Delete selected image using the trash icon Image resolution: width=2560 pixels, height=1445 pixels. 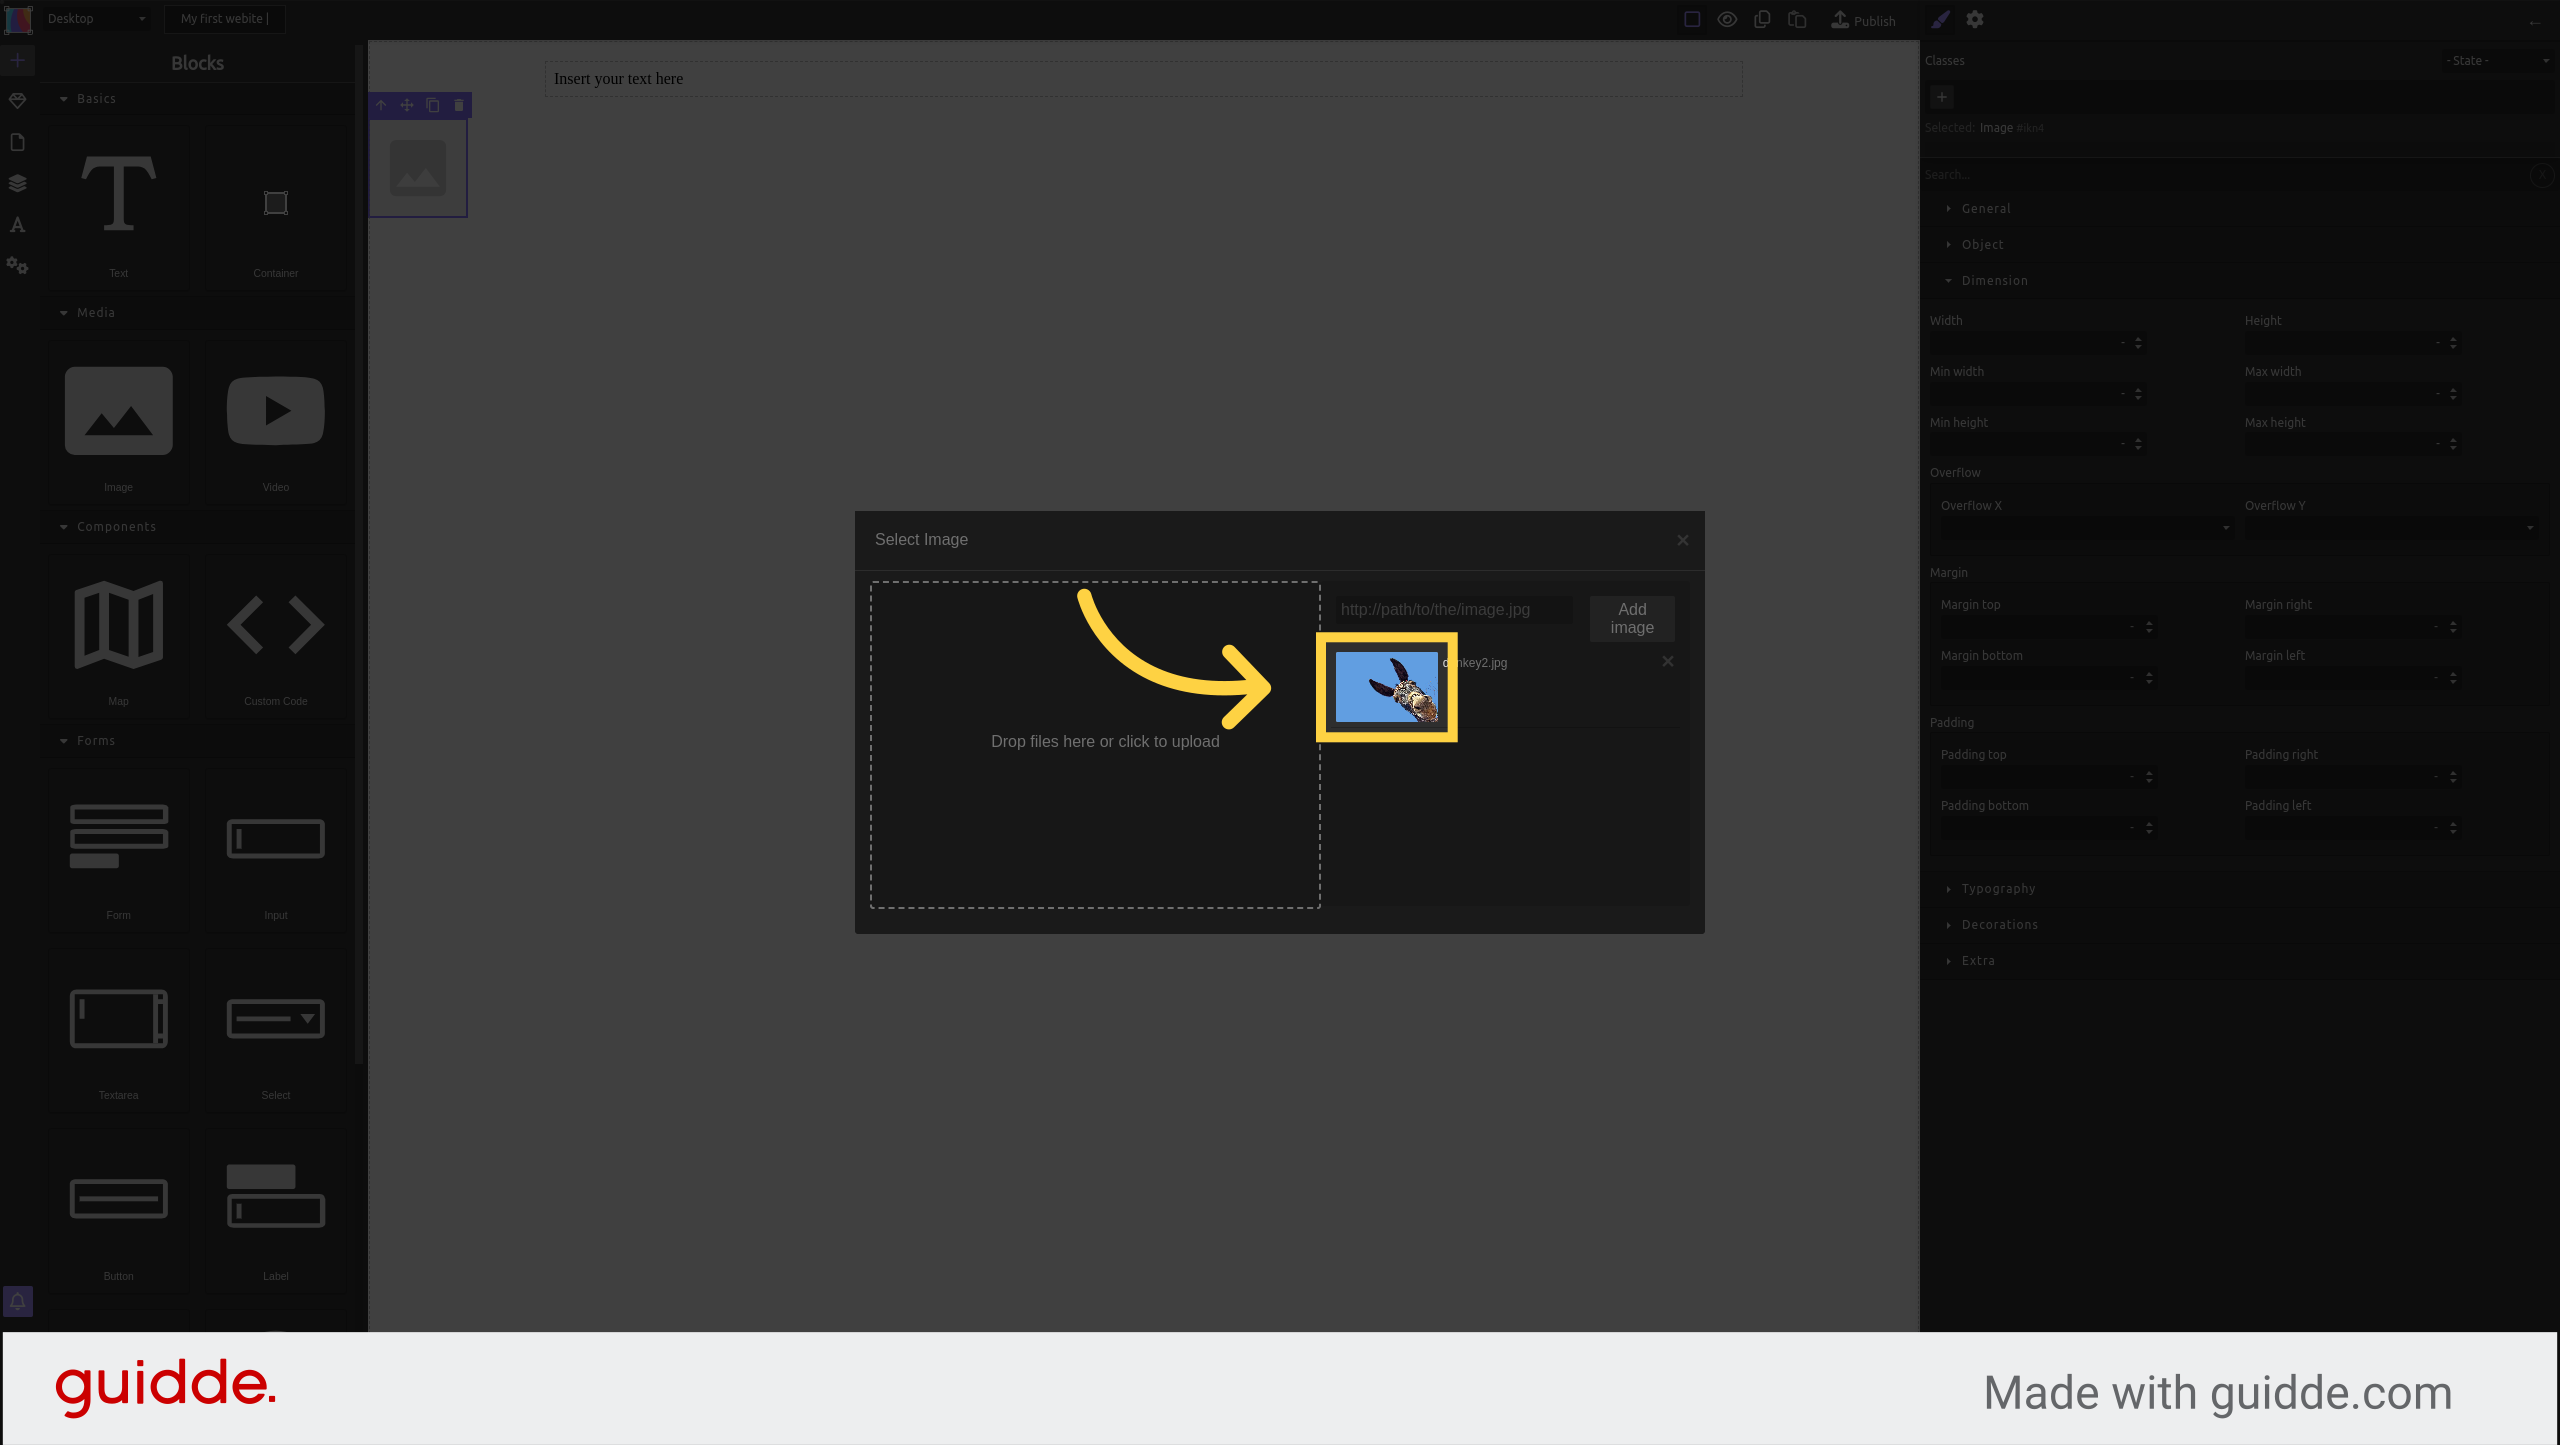(x=457, y=104)
